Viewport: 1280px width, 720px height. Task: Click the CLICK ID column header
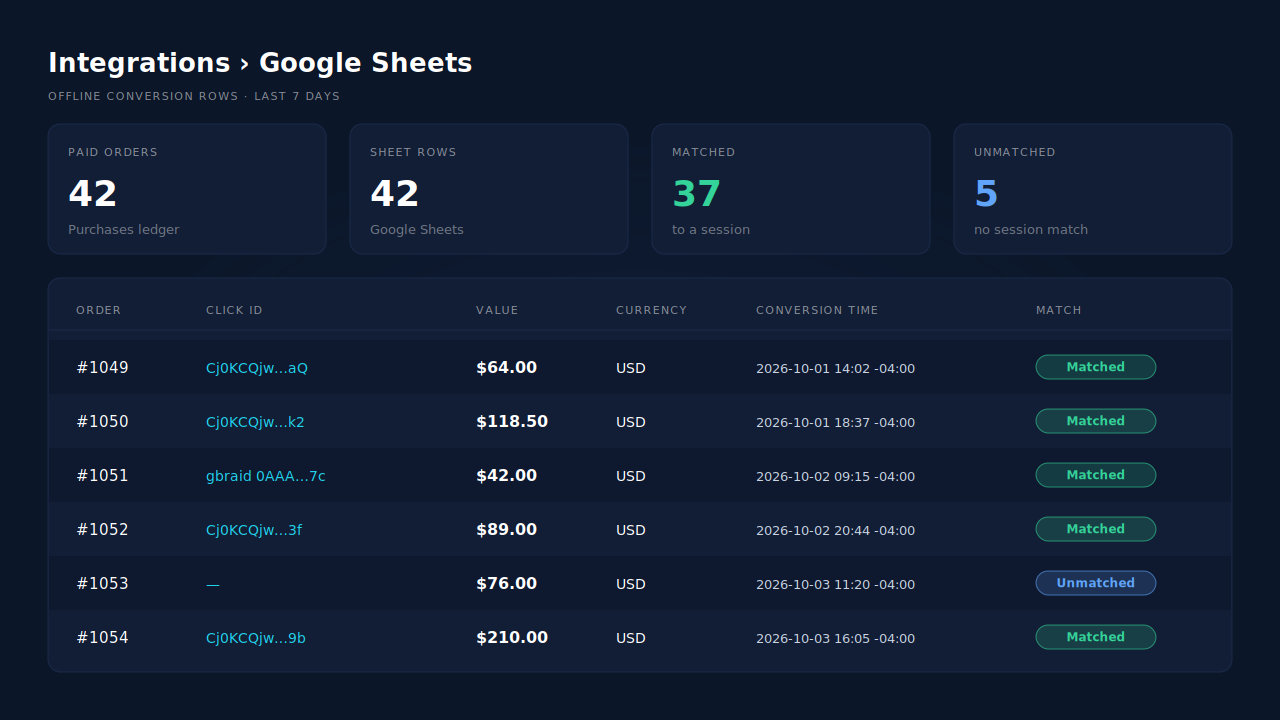[x=234, y=310]
